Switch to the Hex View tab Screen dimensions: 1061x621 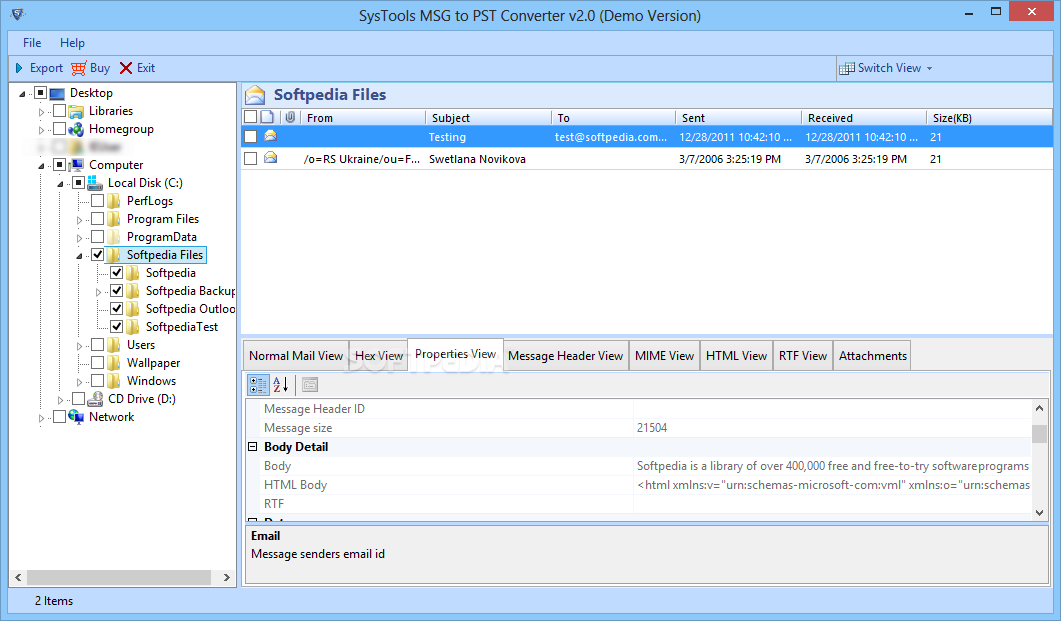pos(378,356)
